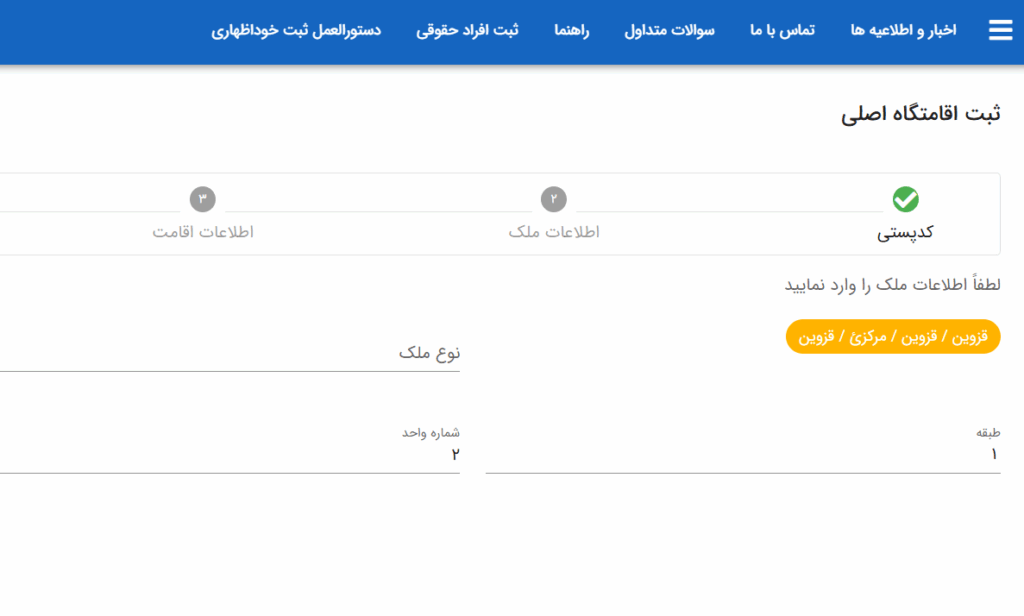Image resolution: width=1024 pixels, height=616 pixels.
Task: Select the 'کدپستی' step label
Action: pos(905,233)
